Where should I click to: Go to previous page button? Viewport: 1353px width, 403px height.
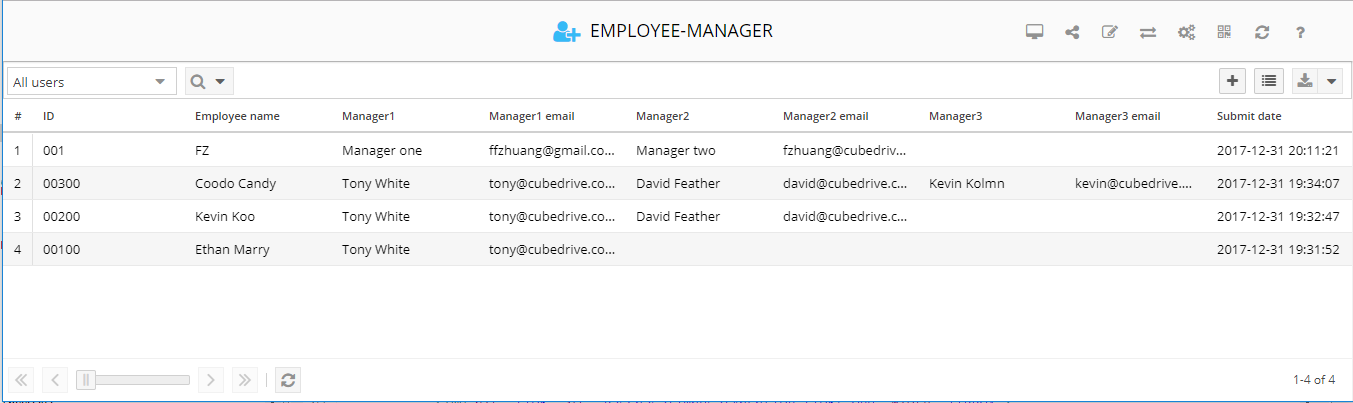tap(55, 379)
